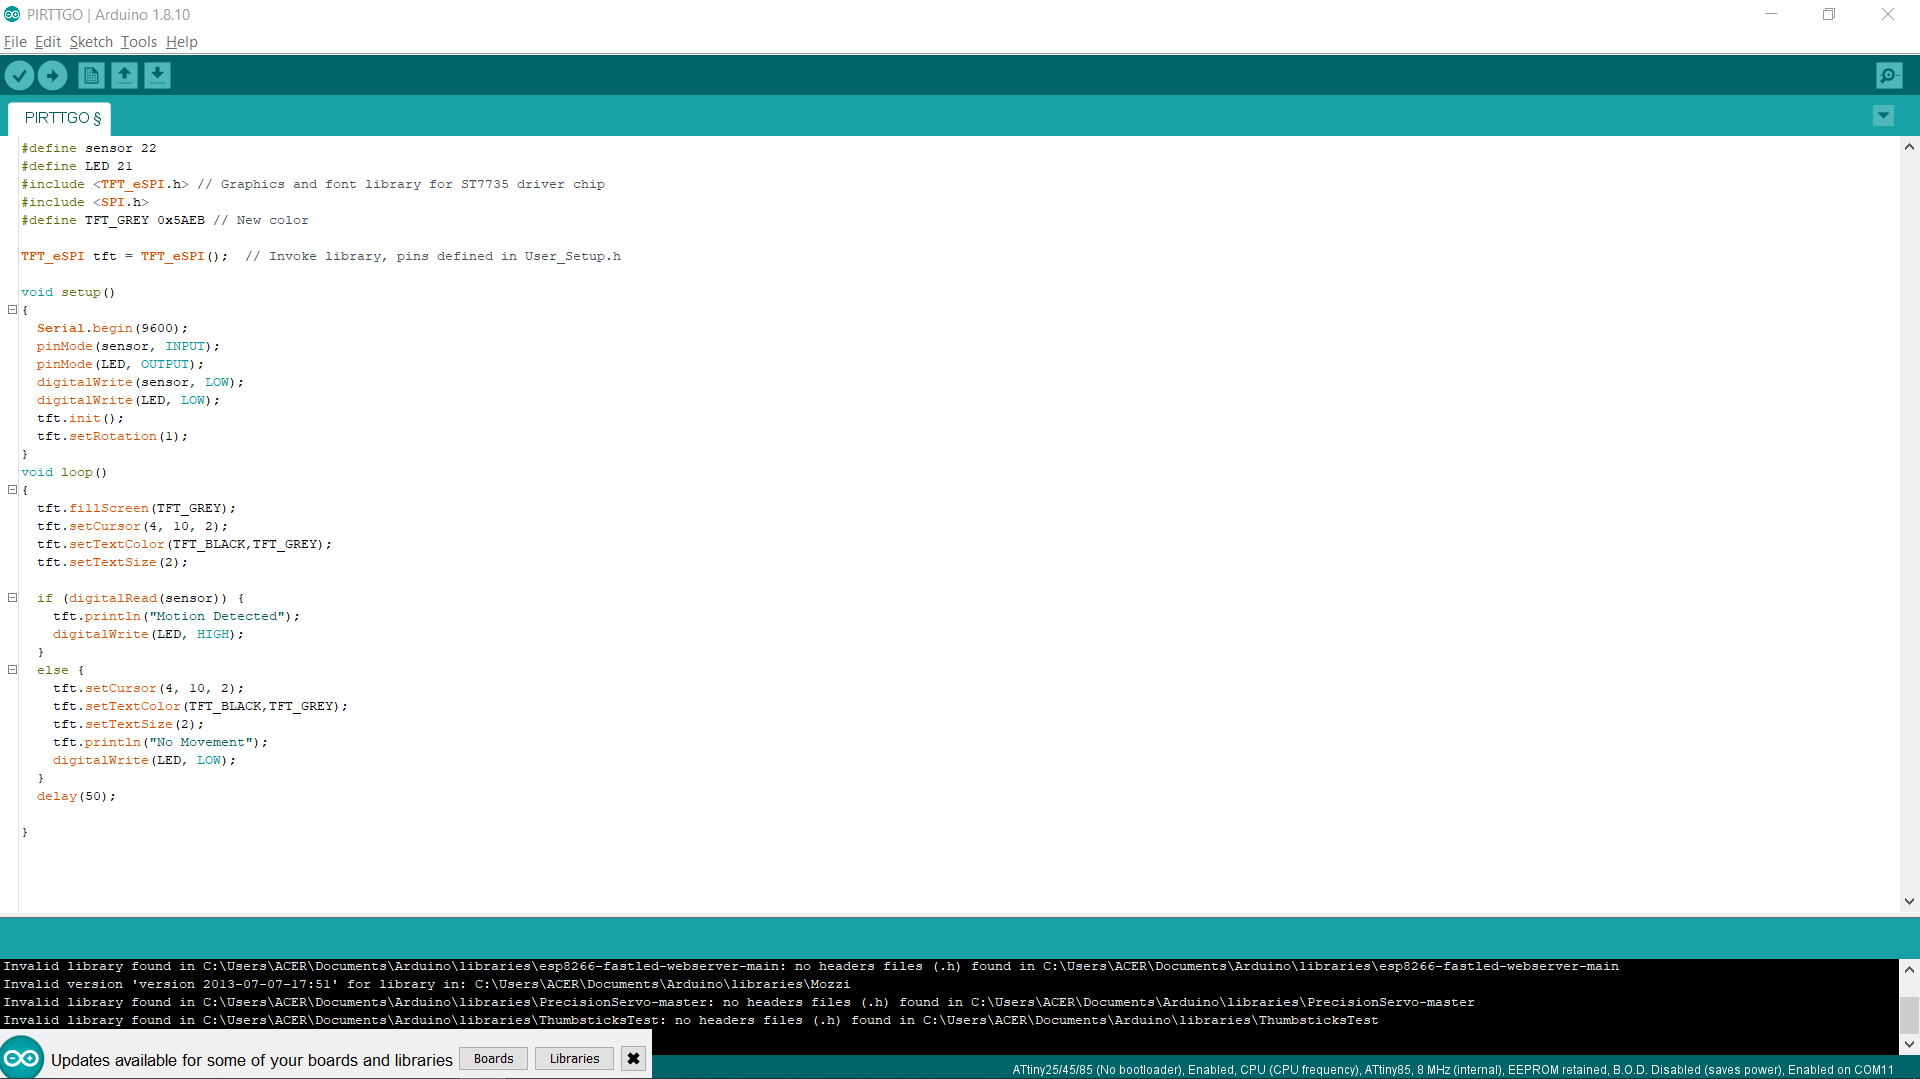Fold the if digitalRead(sensor) block
The height and width of the screenshot is (1079, 1920).
[x=13, y=598]
